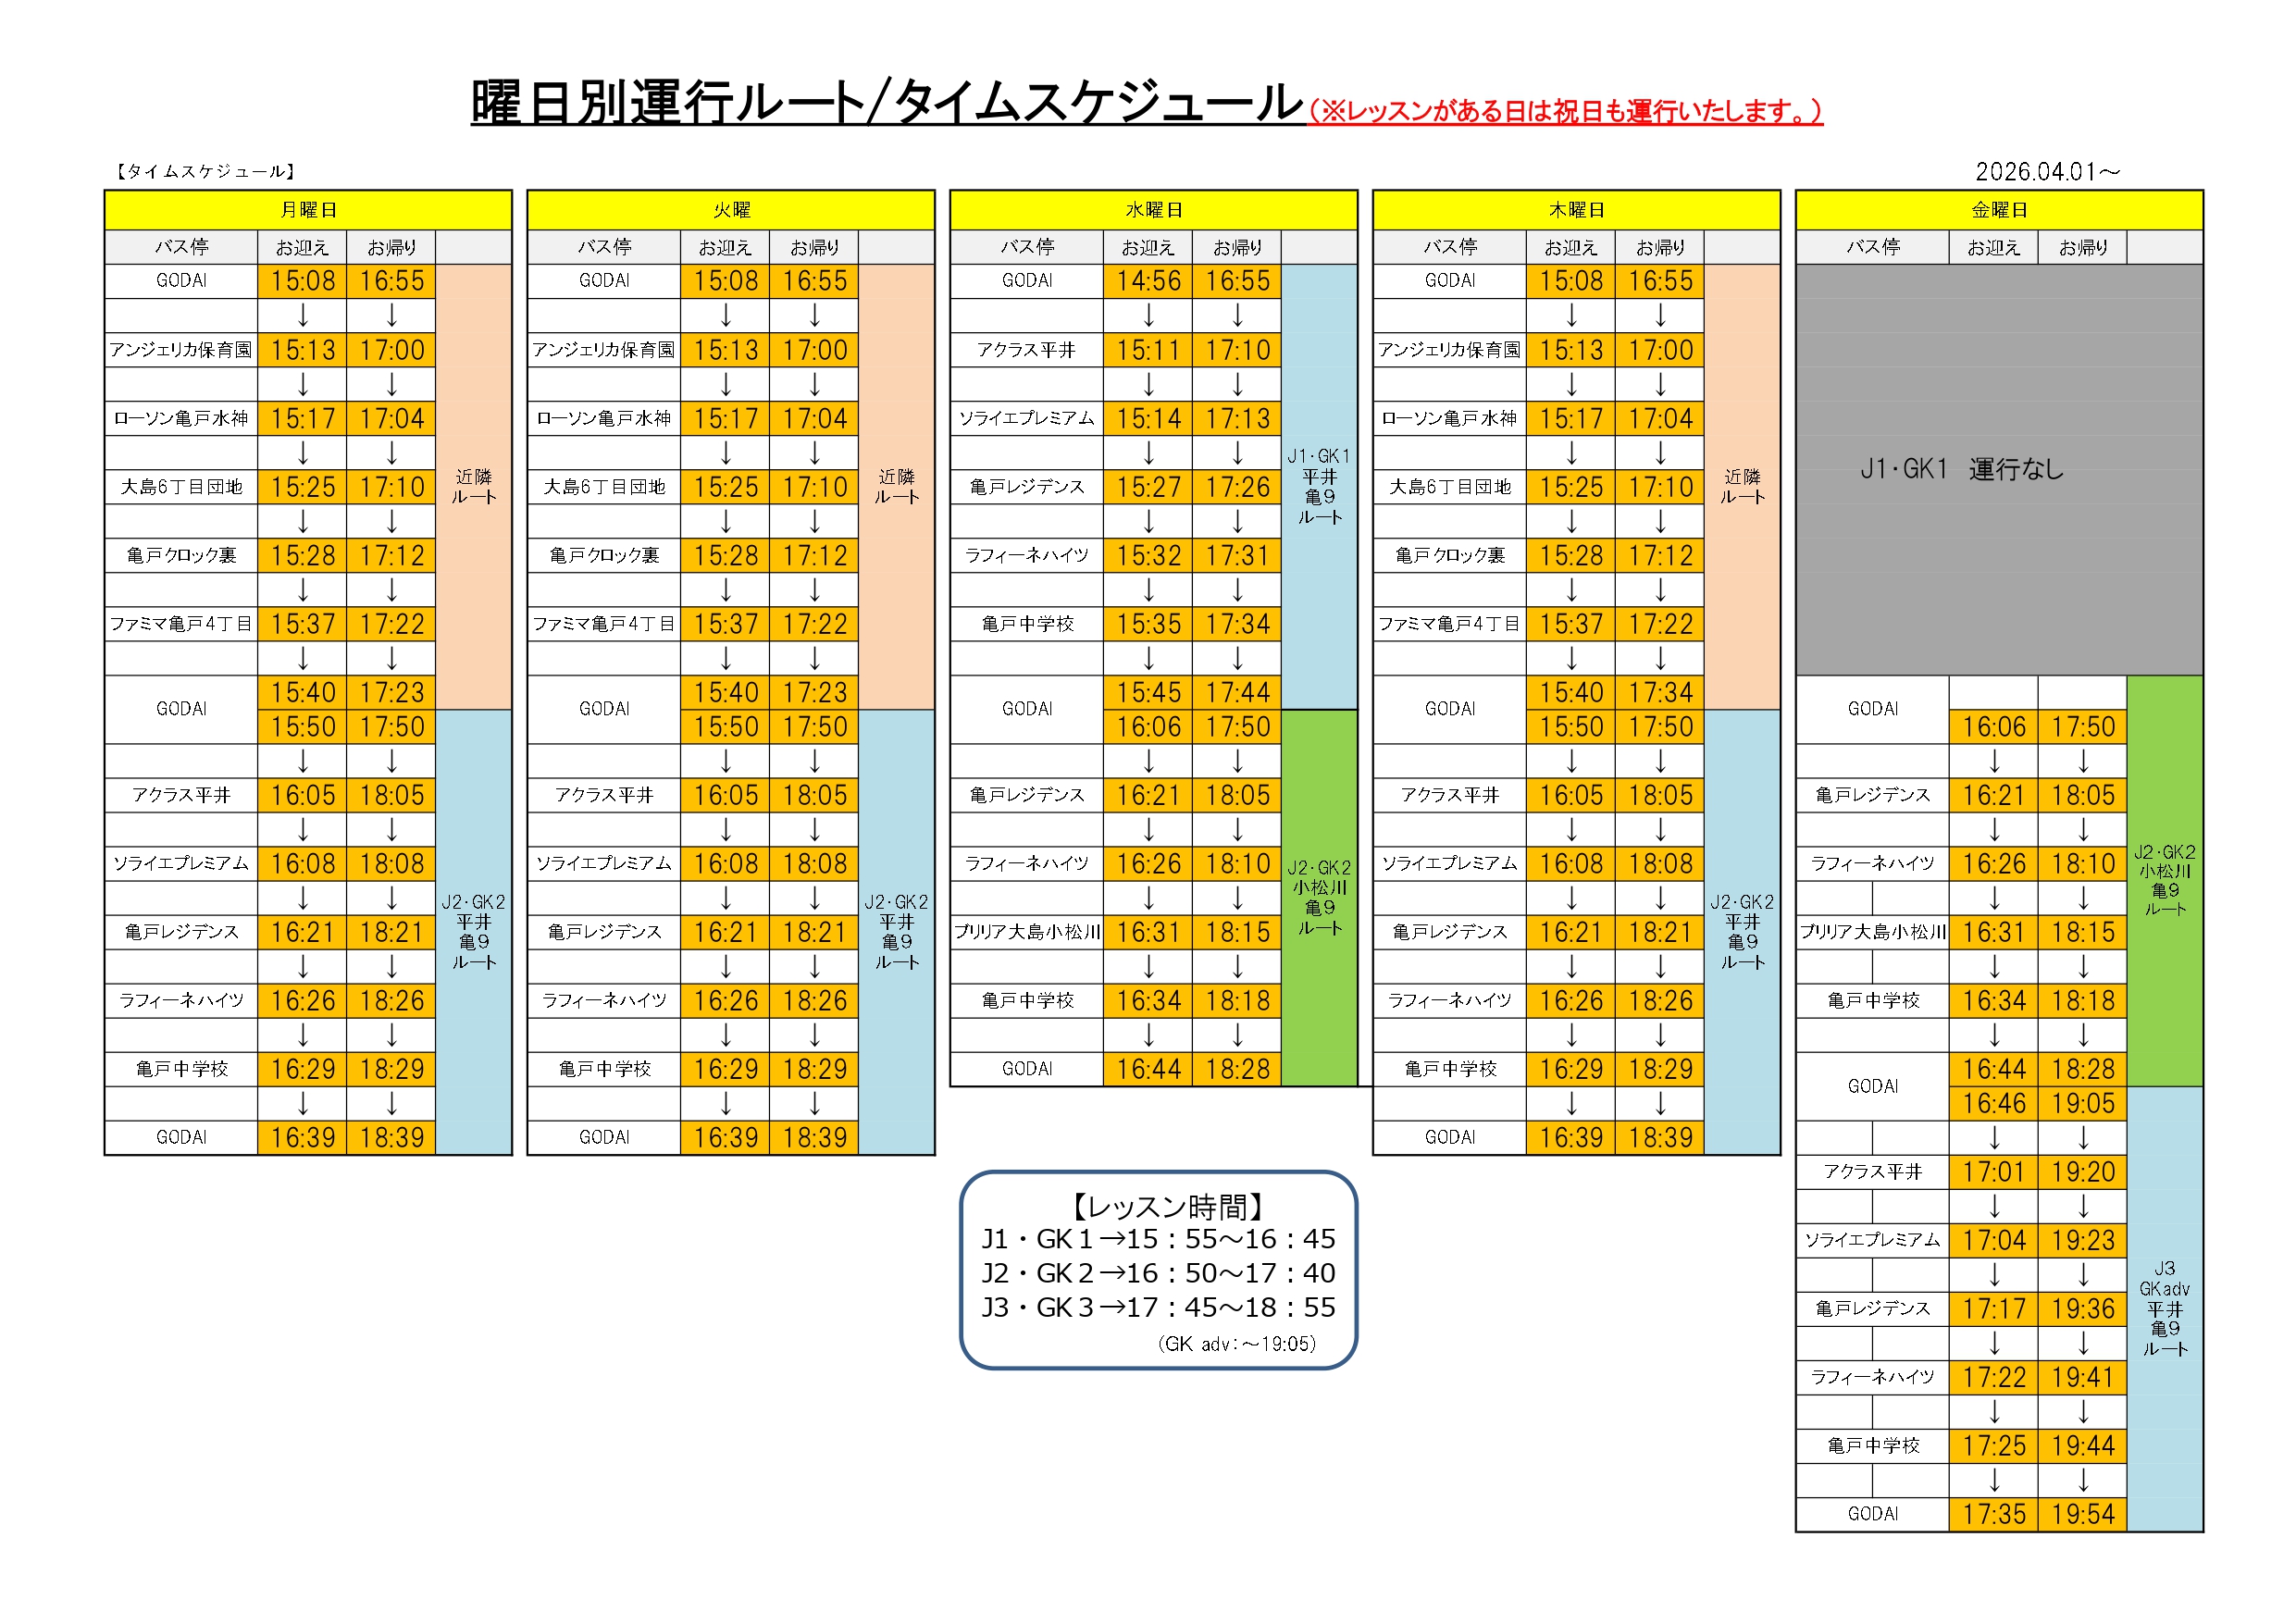Image resolution: width=2296 pixels, height=1624 pixels.
Task: Click Wednesday's green J2・GK2 小松川 route label
Action: (1319, 897)
